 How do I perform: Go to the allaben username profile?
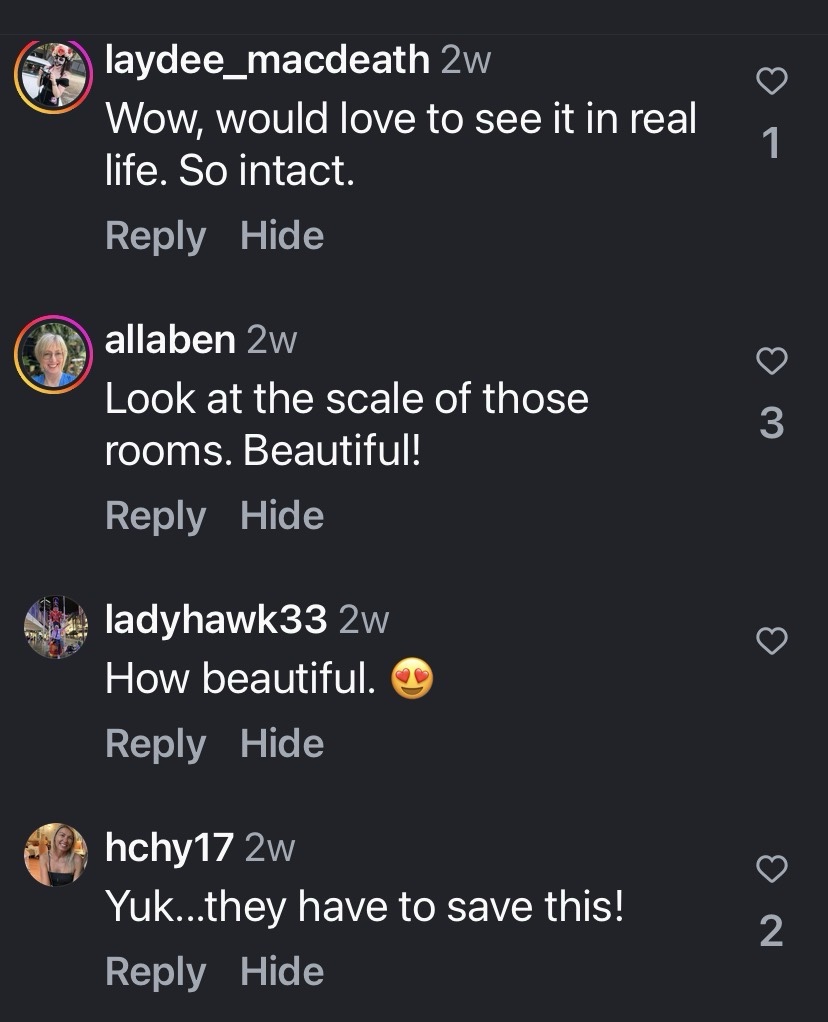click(170, 341)
